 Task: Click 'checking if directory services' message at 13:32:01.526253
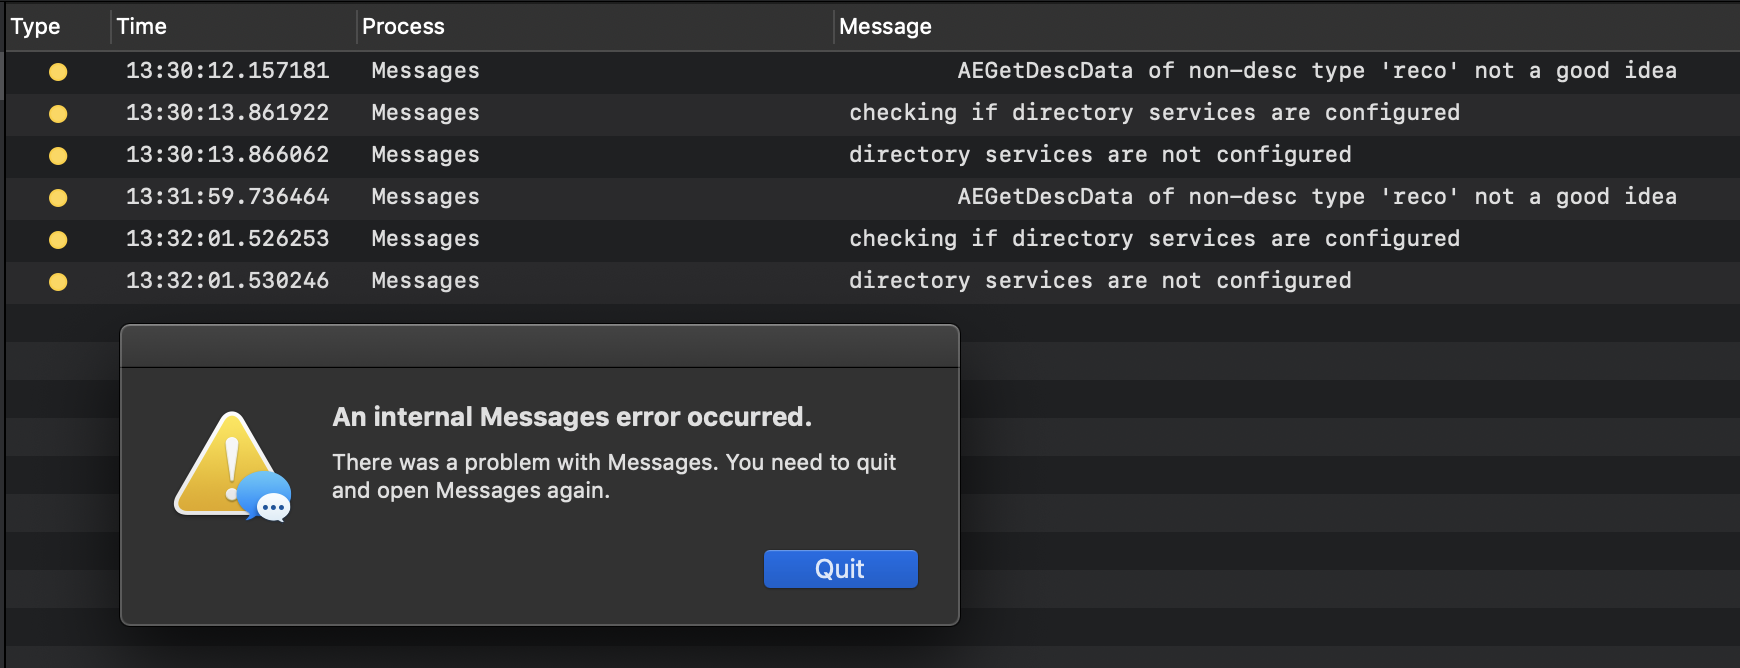click(x=1154, y=239)
